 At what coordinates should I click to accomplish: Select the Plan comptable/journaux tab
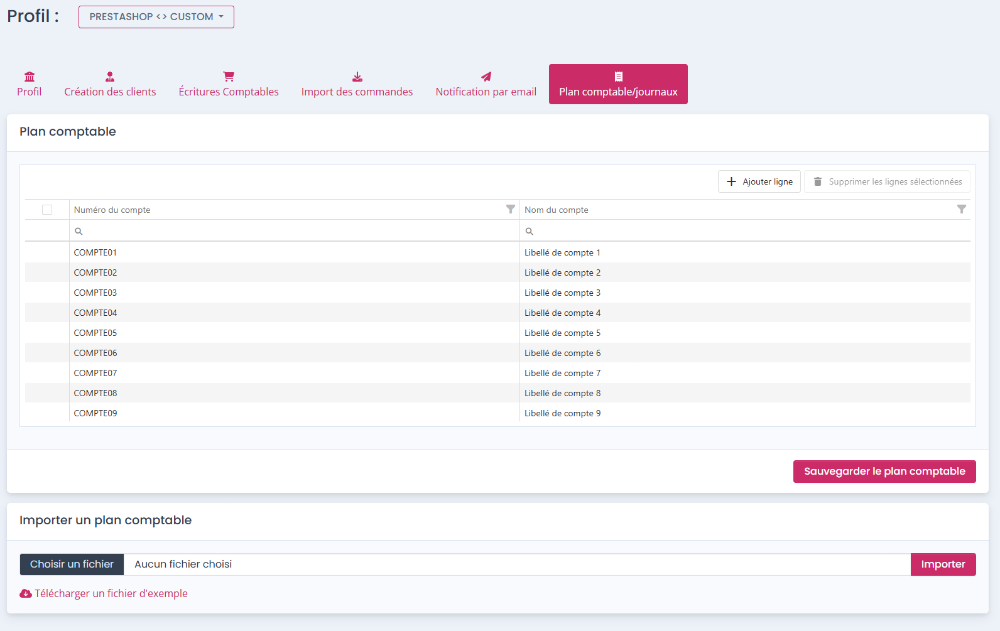(x=618, y=84)
